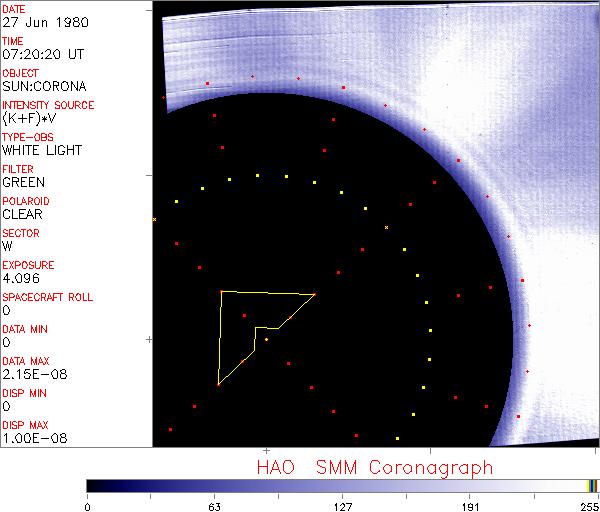Click the orange dot beside the yellow polygon
The image size is (600, 512).
coord(266,341)
